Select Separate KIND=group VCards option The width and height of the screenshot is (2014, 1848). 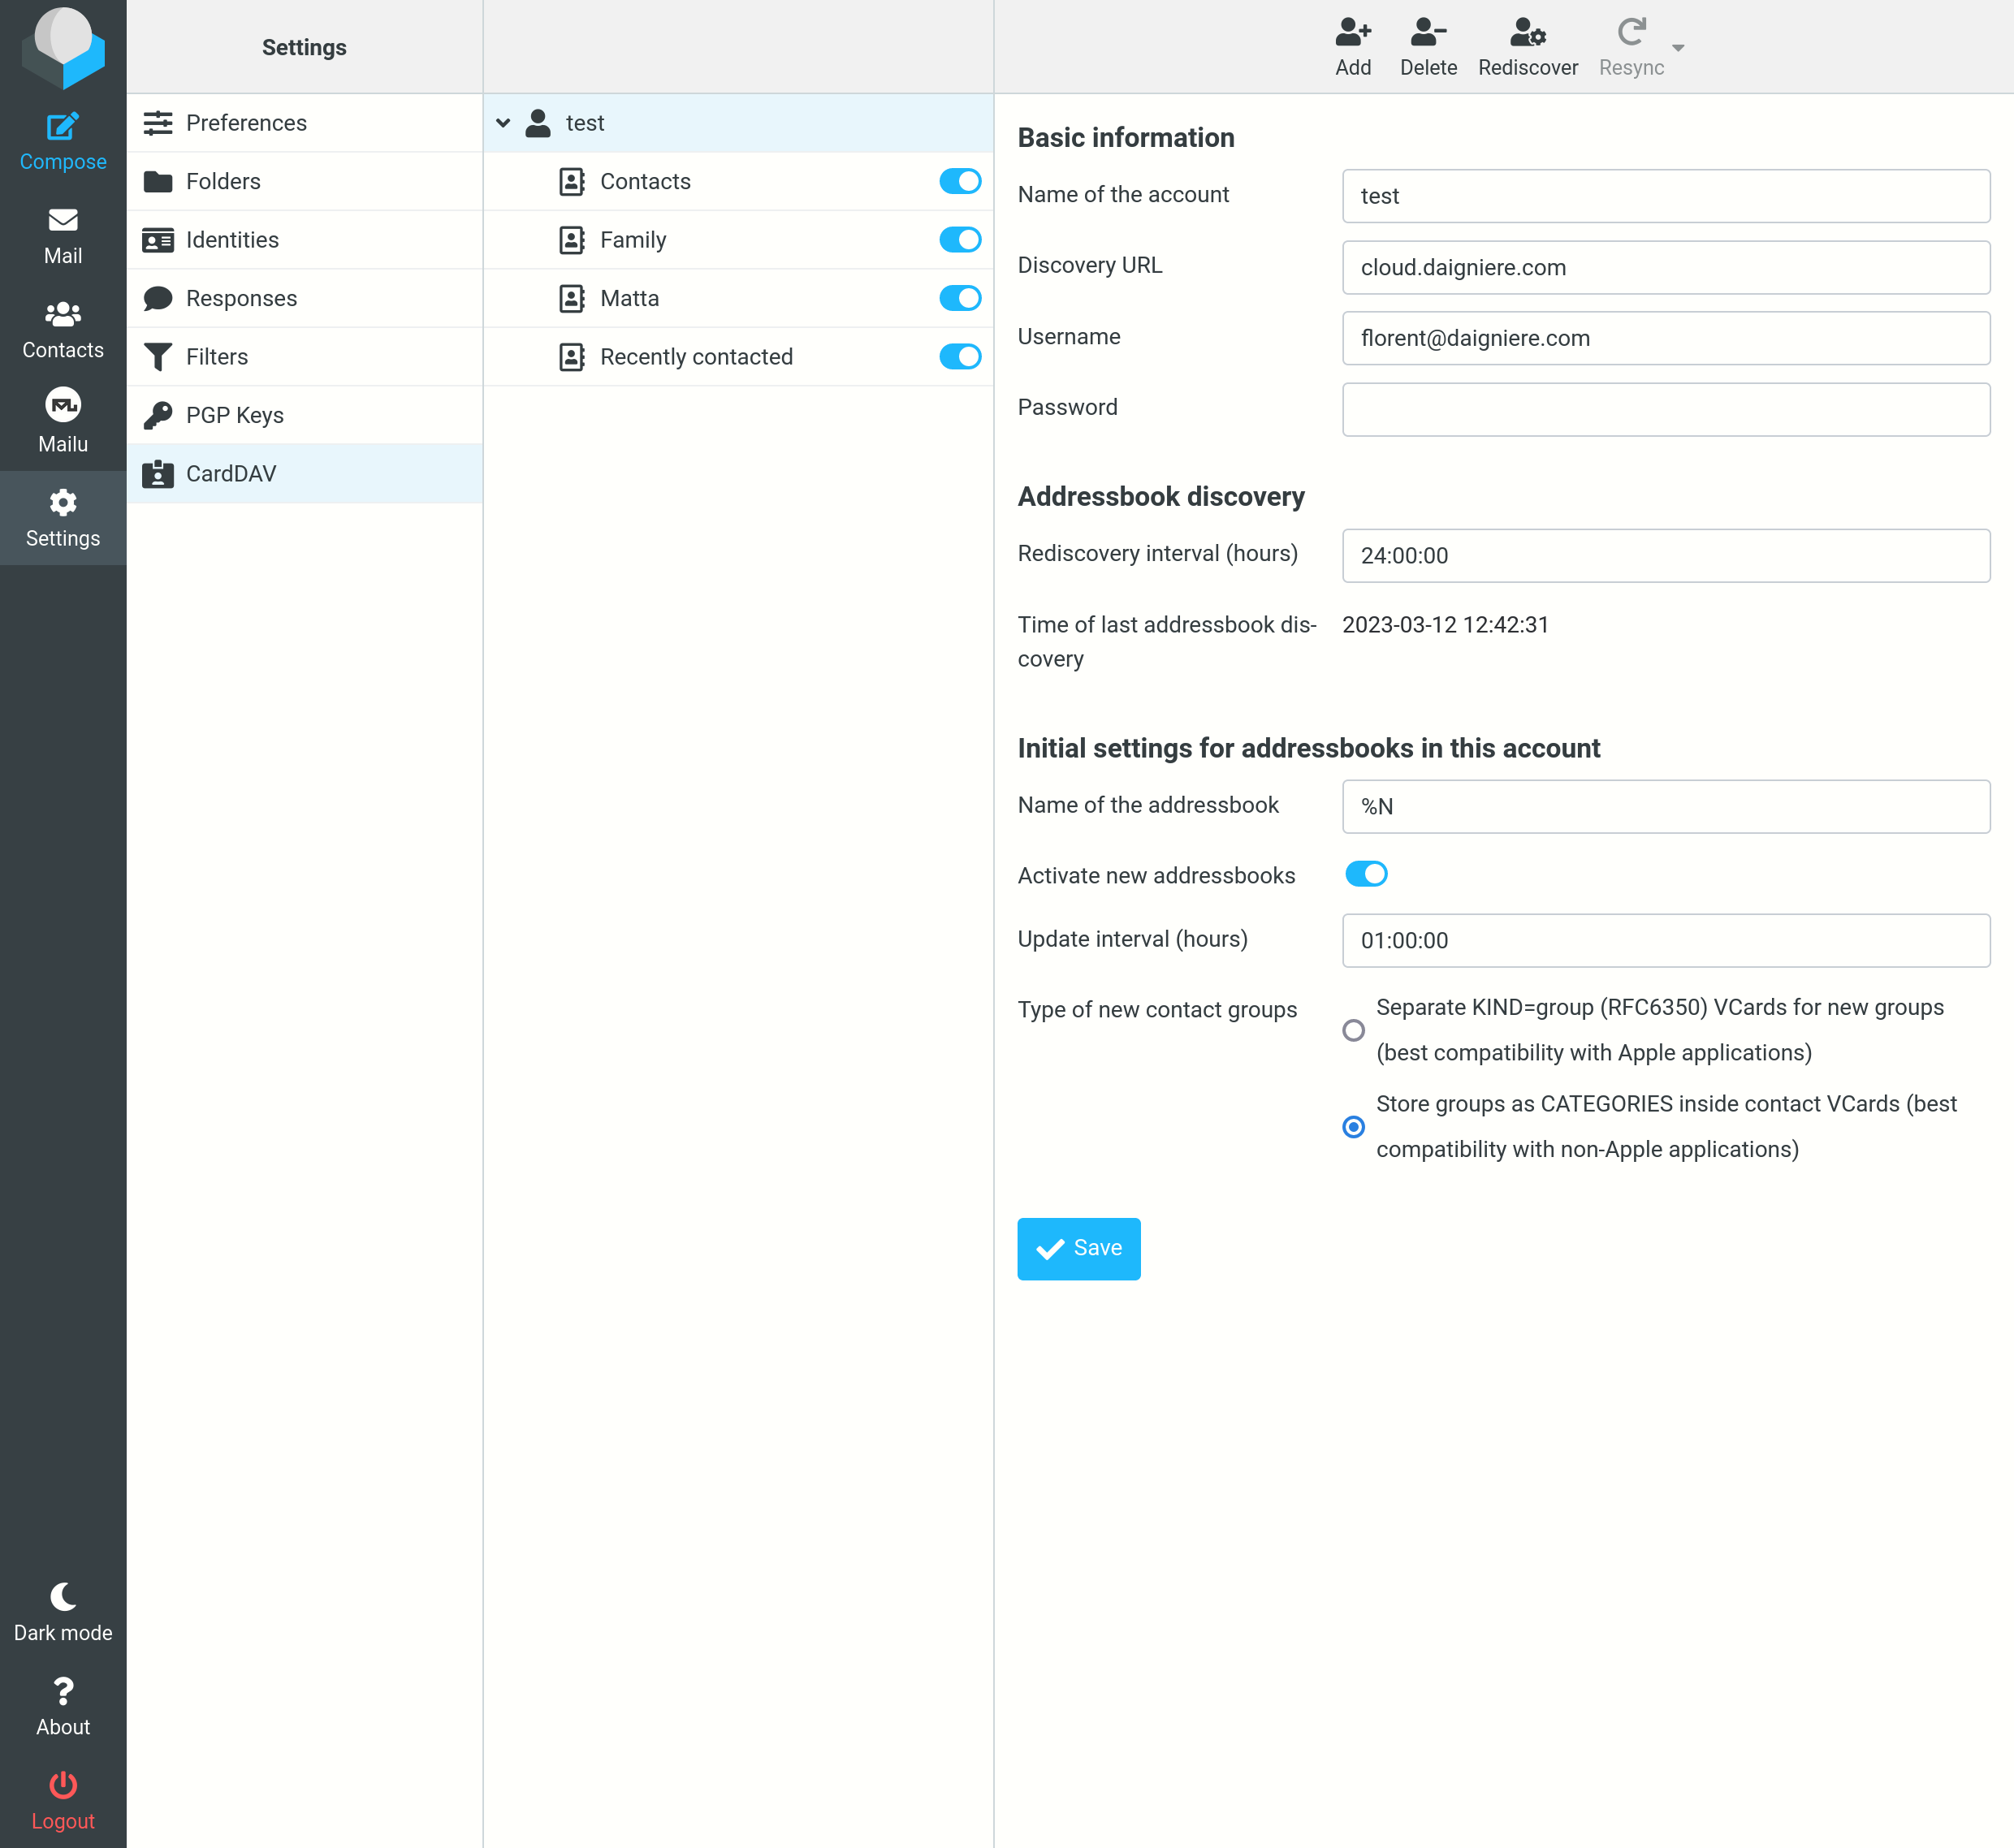1353,1030
